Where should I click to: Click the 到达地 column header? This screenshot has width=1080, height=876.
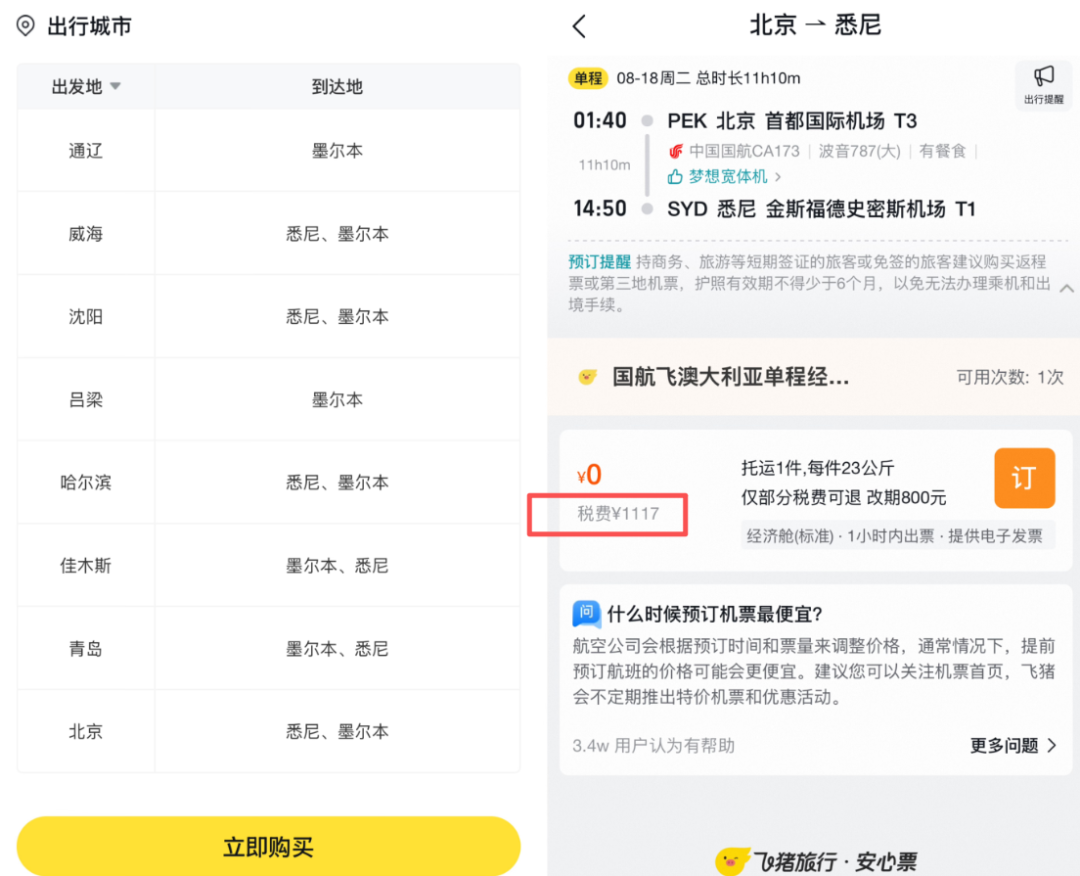[338, 87]
